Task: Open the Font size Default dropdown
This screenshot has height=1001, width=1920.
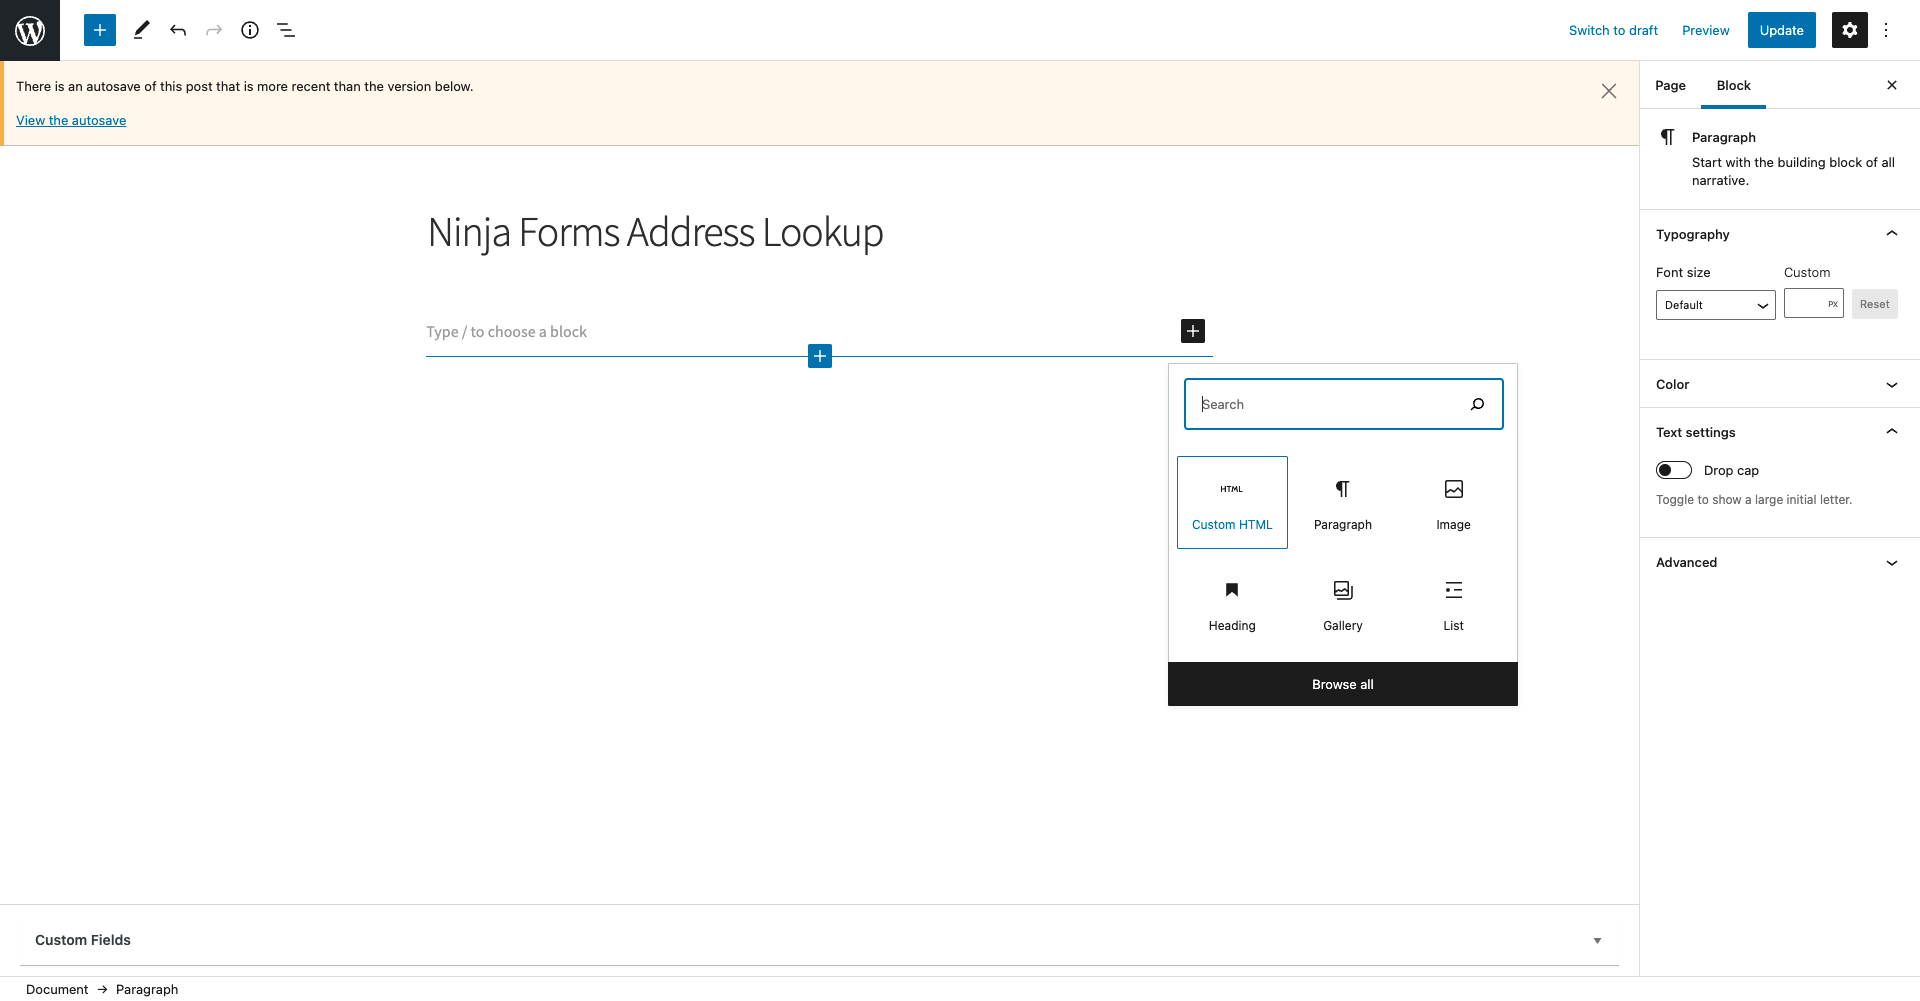Action: click(1714, 305)
